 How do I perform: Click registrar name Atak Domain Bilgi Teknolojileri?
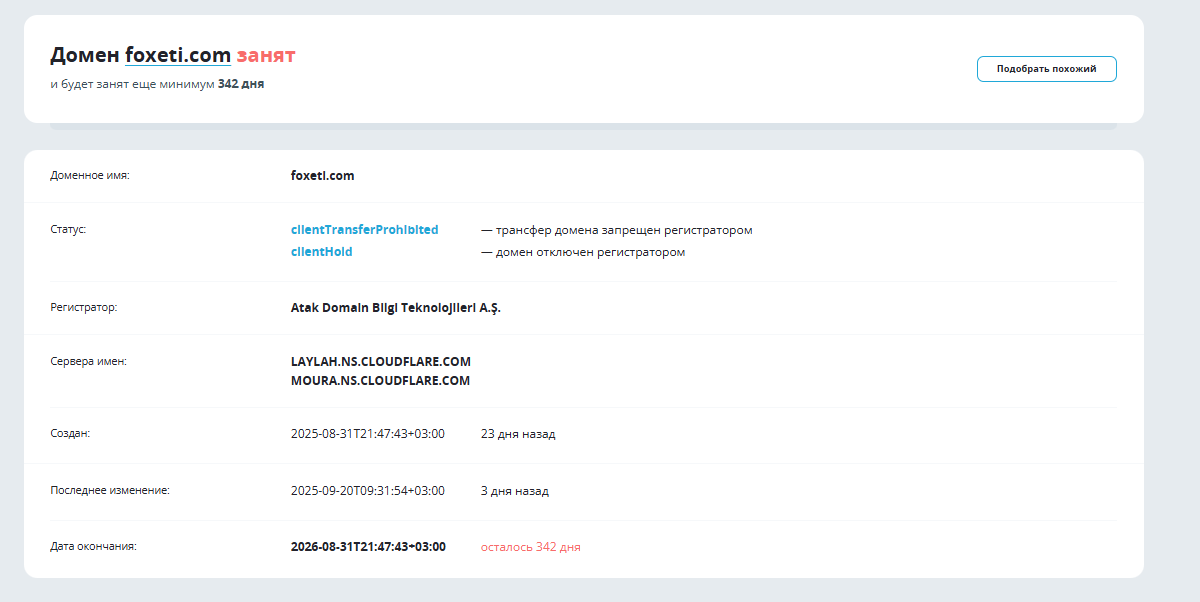[395, 308]
